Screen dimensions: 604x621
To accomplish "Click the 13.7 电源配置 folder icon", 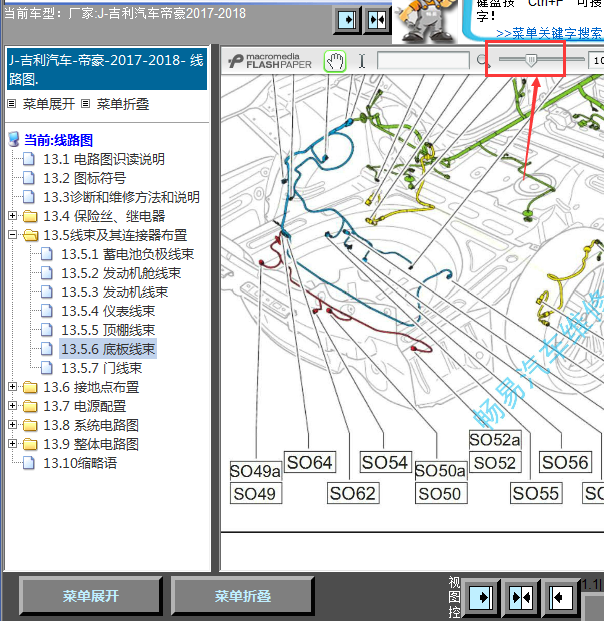I will (30, 406).
